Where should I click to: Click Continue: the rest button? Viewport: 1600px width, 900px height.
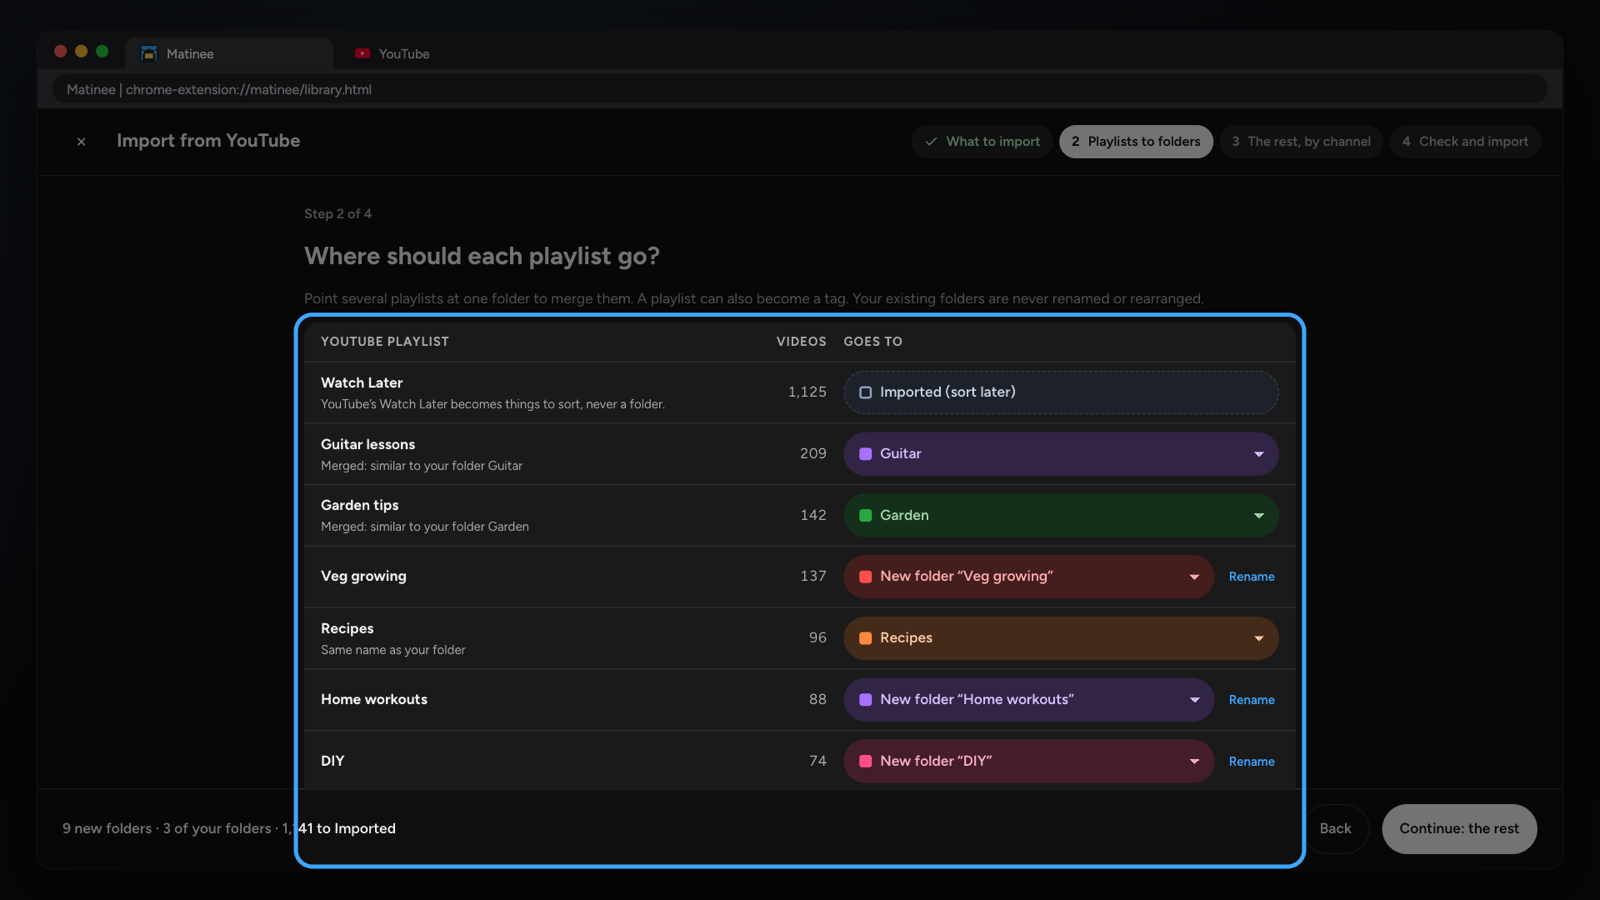(x=1459, y=829)
